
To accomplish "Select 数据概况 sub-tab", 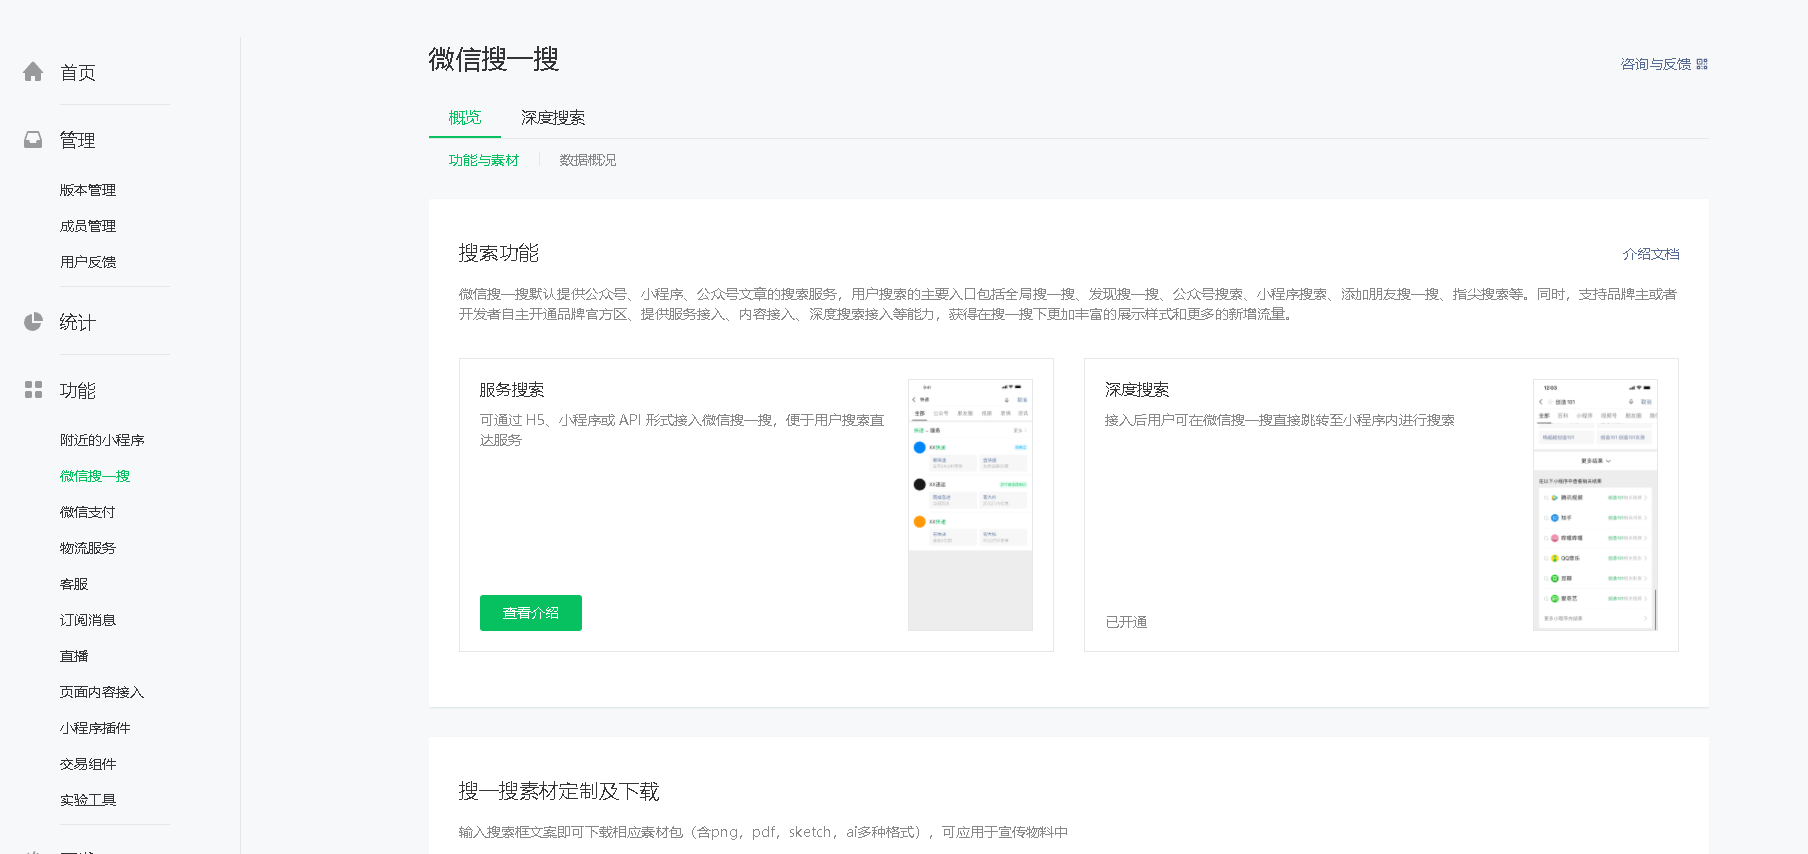I will 588,160.
